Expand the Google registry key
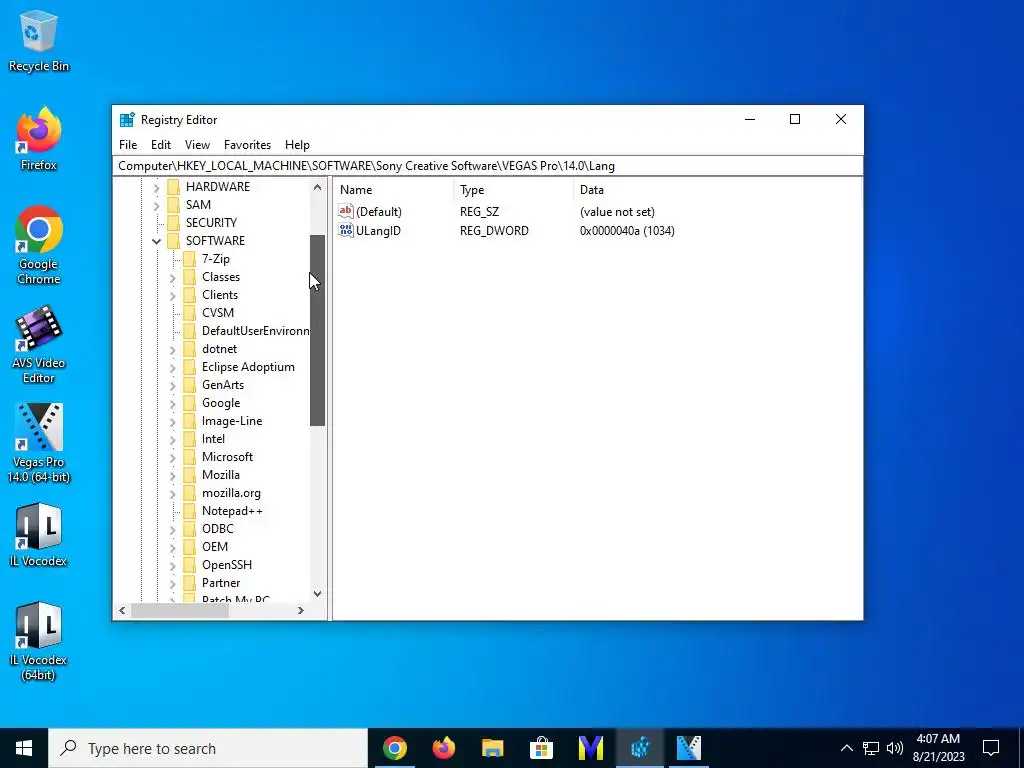This screenshot has height=768, width=1024. pos(172,404)
